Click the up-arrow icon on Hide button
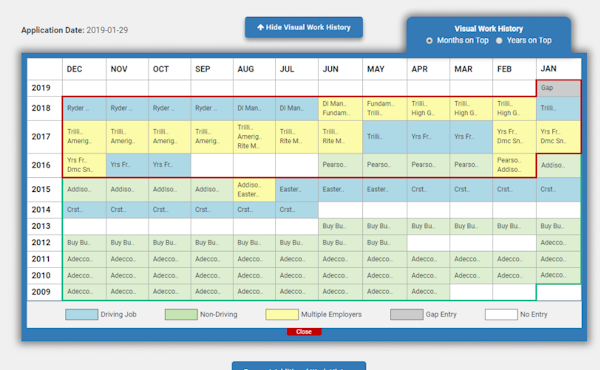This screenshot has width=600, height=370. 261,27
